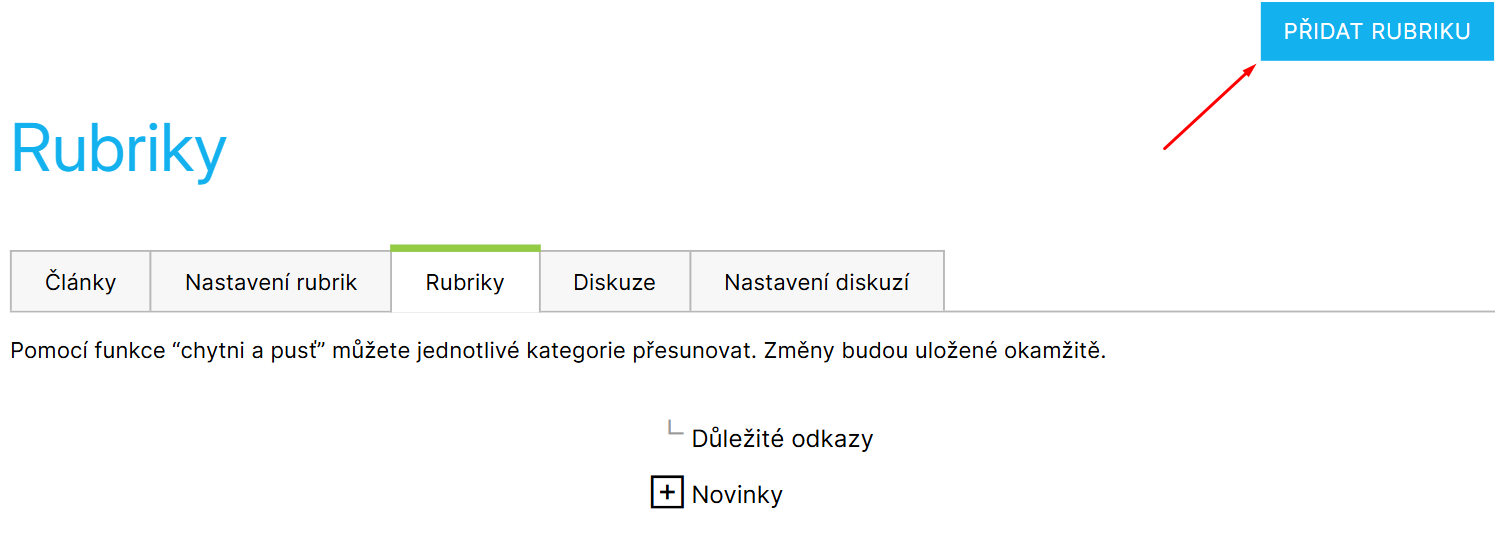The image size is (1495, 552).
Task: Open the Nastavení rubrik tab
Action: click(x=270, y=282)
